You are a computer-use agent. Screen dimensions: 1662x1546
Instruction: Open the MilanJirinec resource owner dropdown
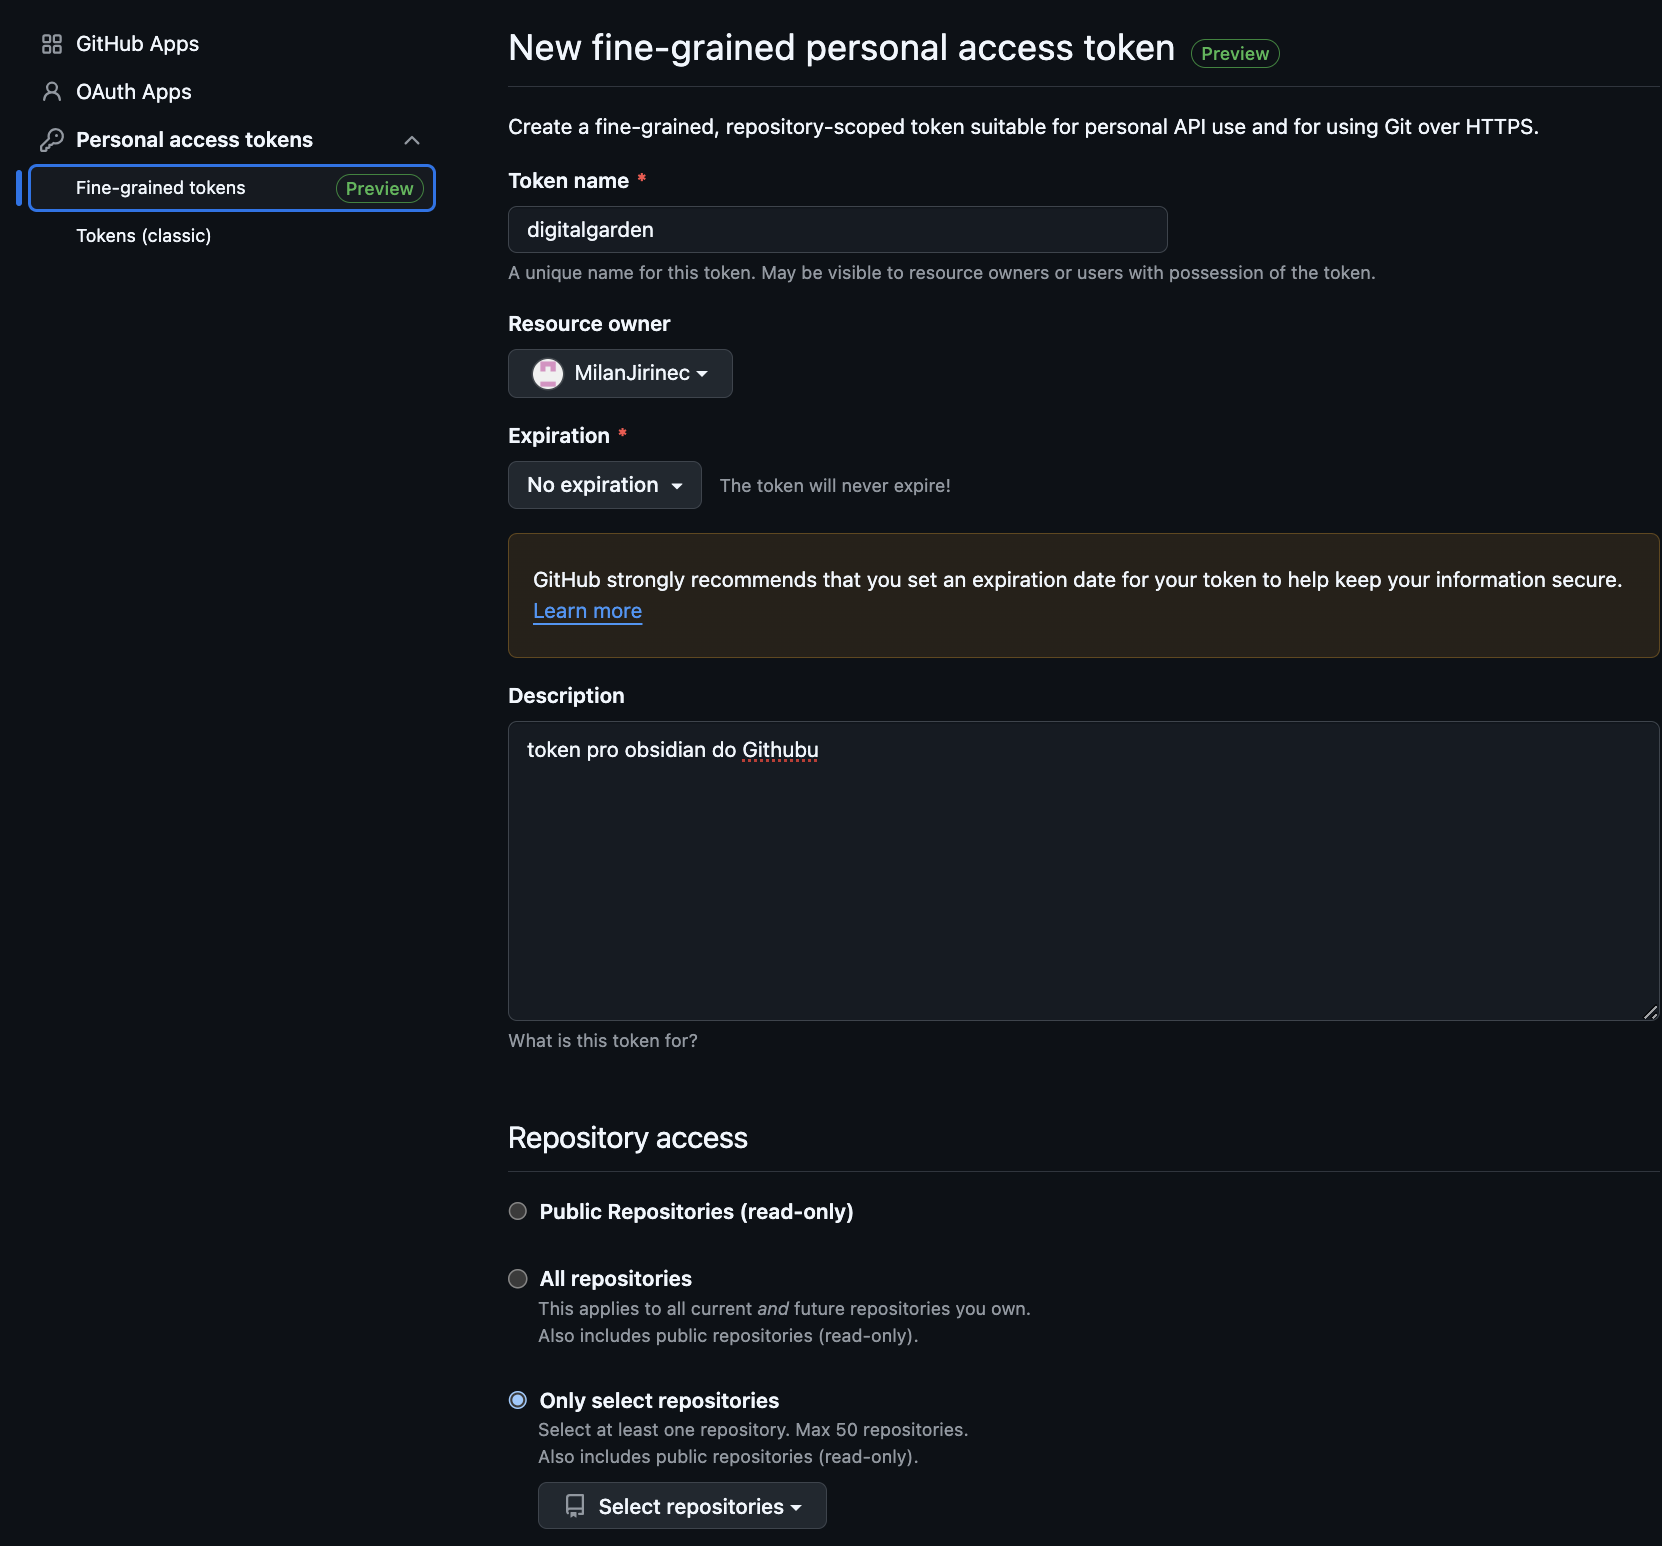(x=620, y=373)
